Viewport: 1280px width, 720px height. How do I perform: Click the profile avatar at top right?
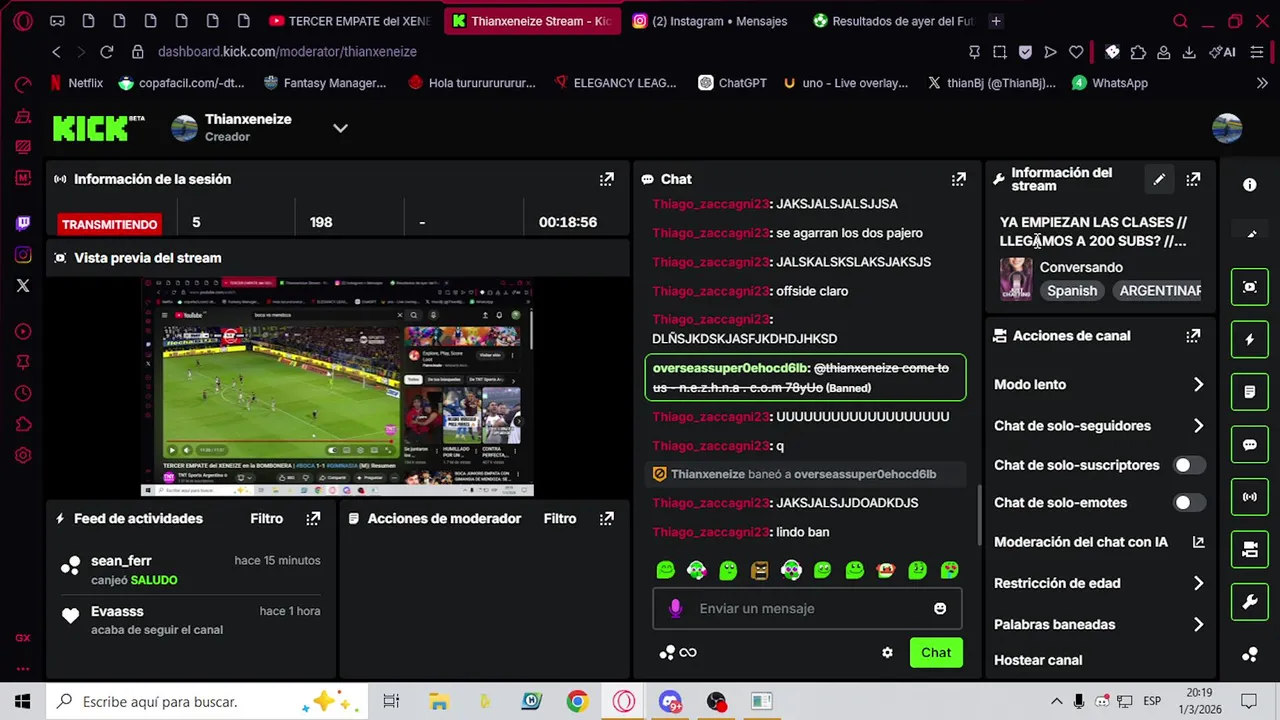[1227, 128]
